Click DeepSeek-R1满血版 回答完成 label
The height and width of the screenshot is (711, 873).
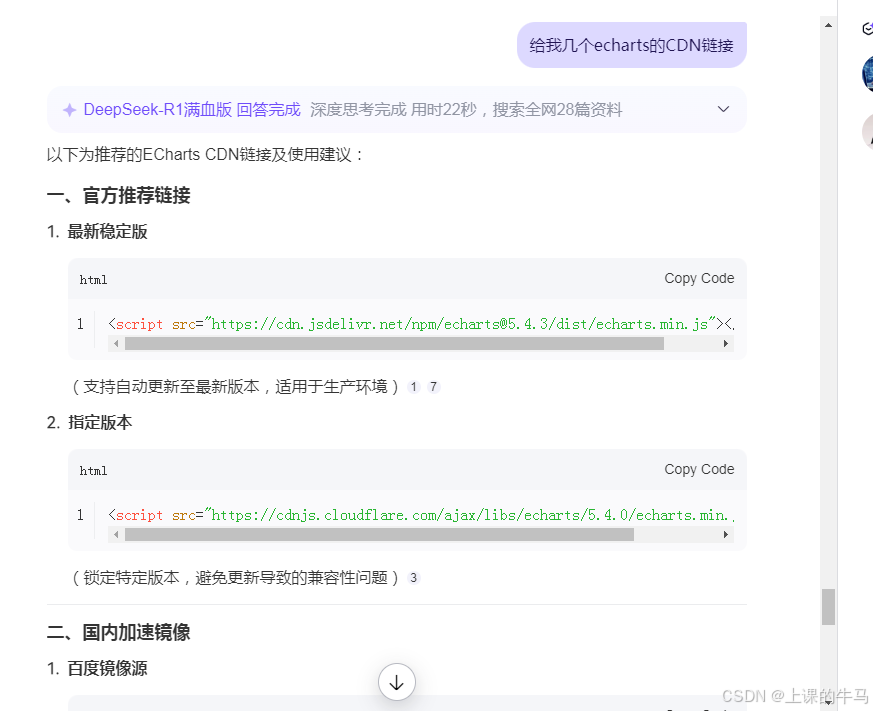pos(192,110)
